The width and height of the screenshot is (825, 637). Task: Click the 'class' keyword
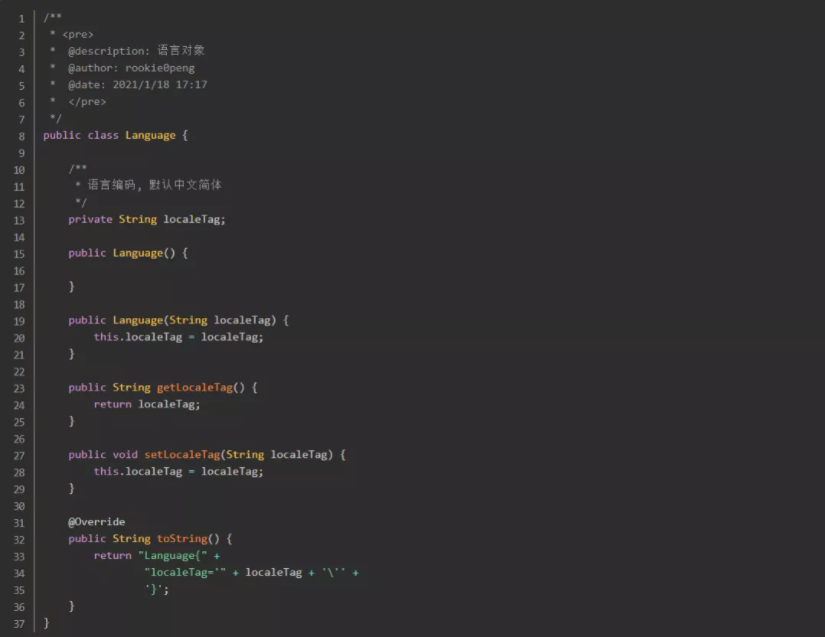[103, 135]
